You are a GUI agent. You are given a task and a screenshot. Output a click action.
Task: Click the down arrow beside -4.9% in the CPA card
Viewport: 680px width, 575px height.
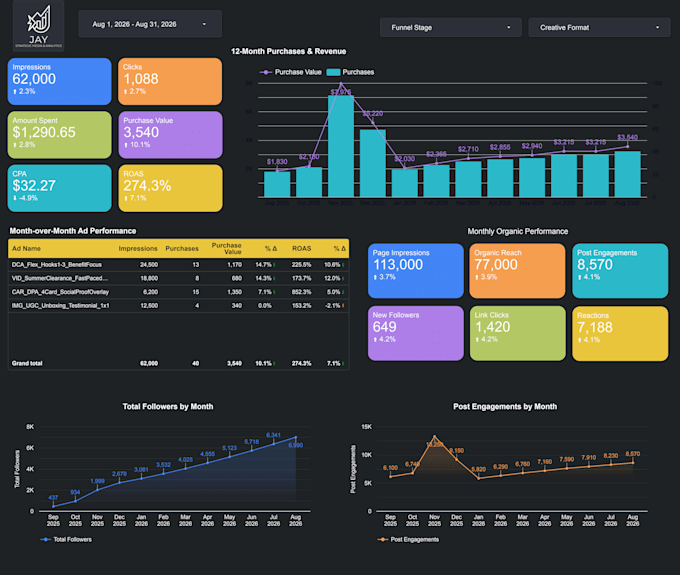[x=15, y=198]
